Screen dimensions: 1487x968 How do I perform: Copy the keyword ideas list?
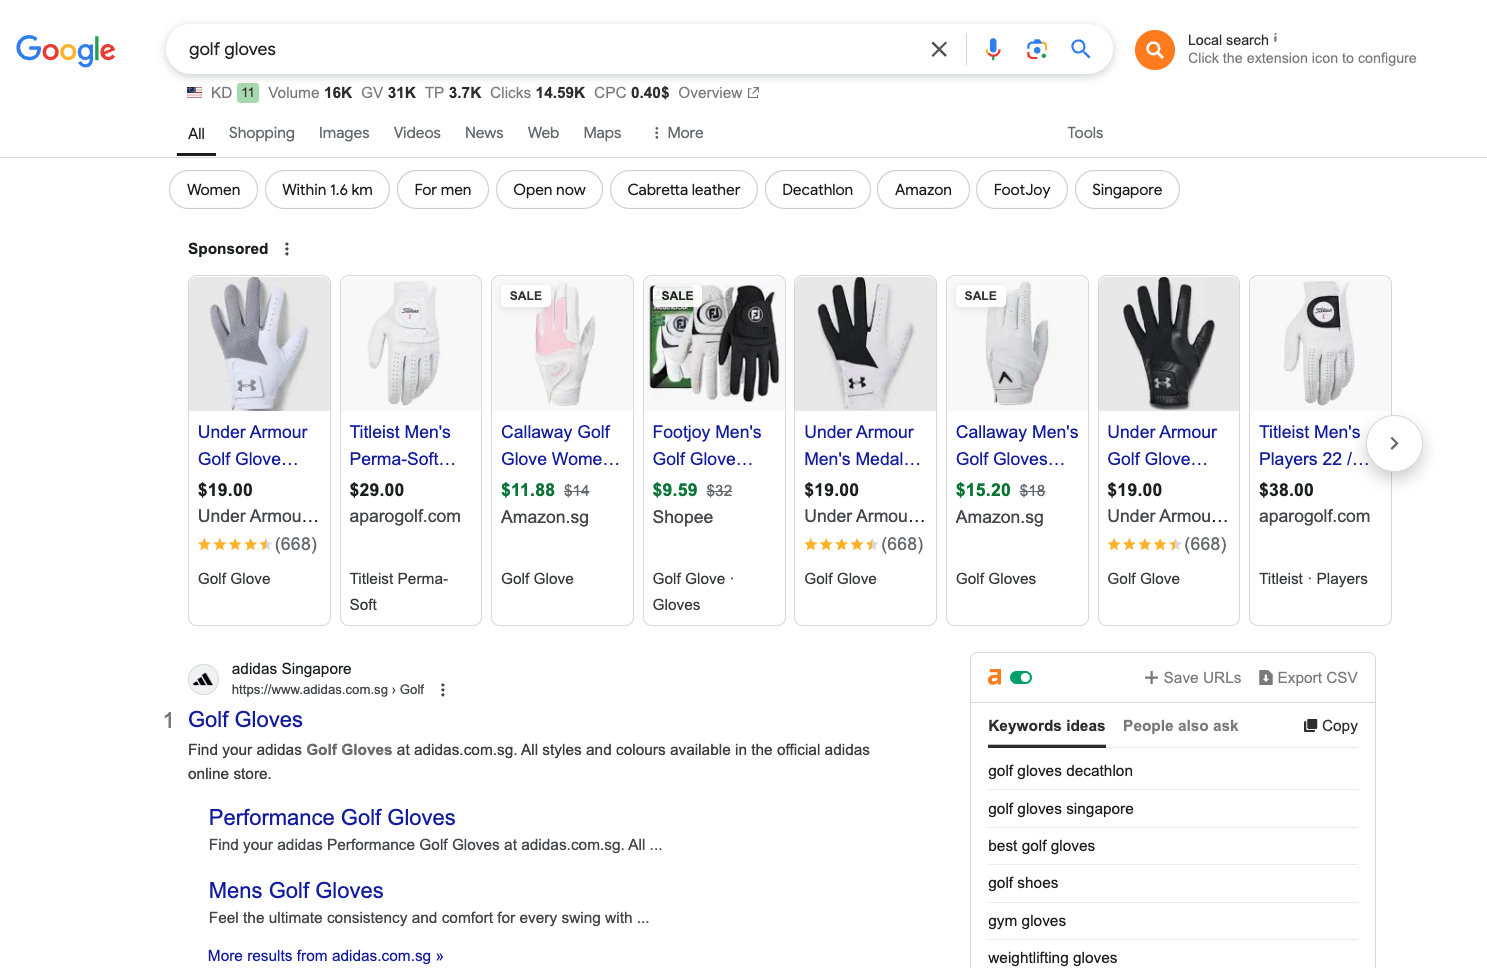[1330, 726]
